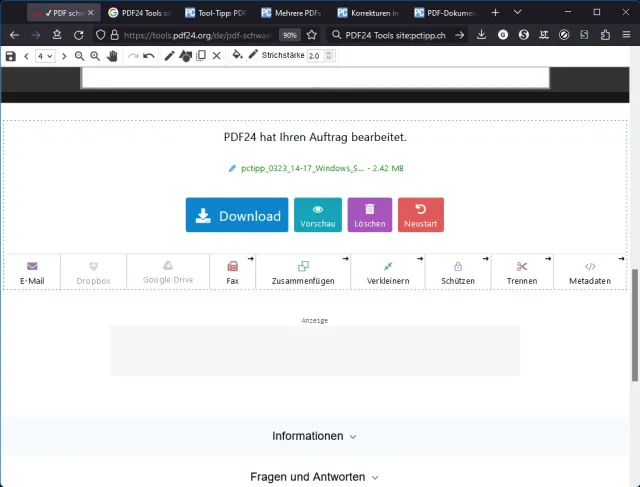The width and height of the screenshot is (640, 487).
Task: Click the browser home icon
Action: click(57, 35)
